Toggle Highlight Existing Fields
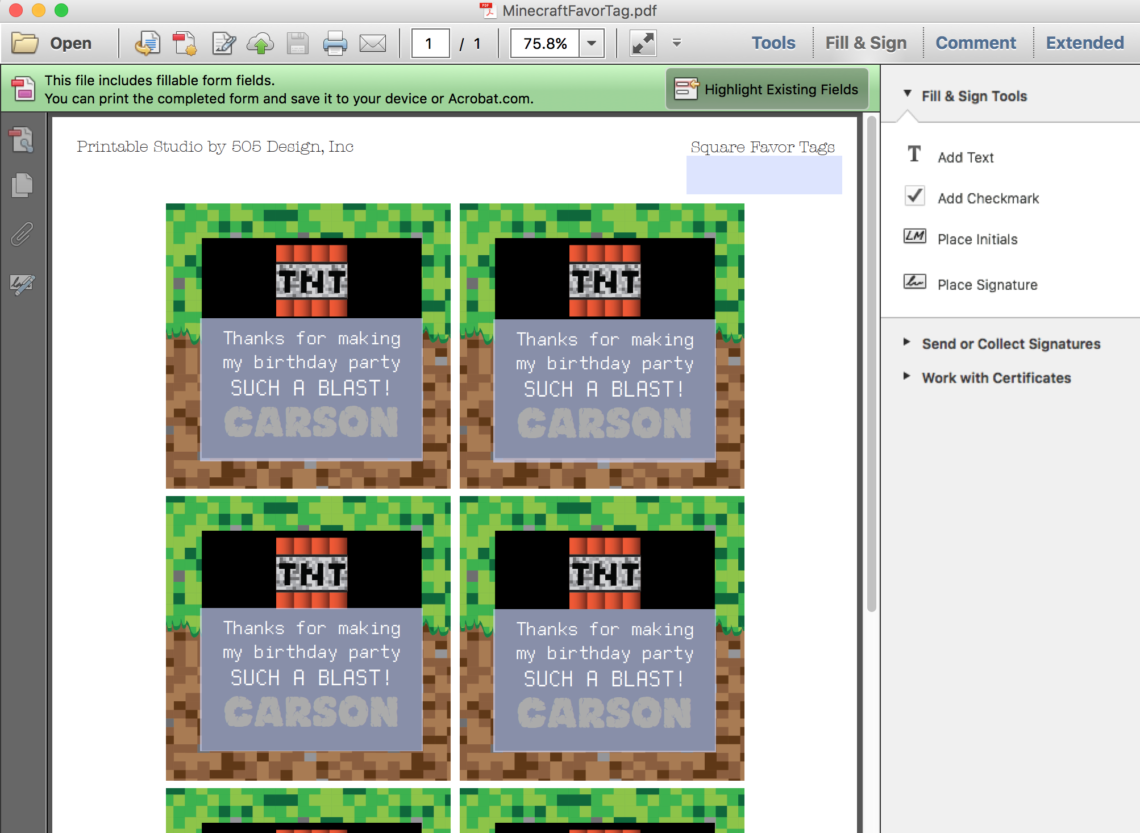This screenshot has width=1140, height=833. pos(766,89)
